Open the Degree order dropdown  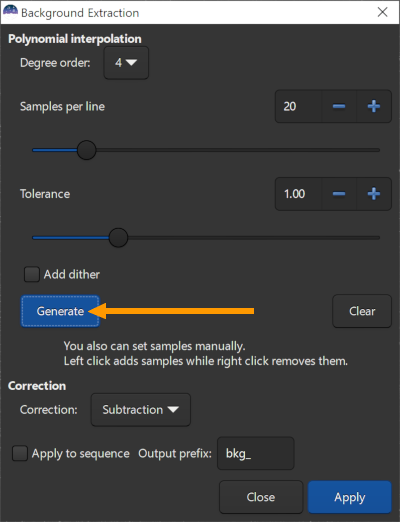coord(126,63)
